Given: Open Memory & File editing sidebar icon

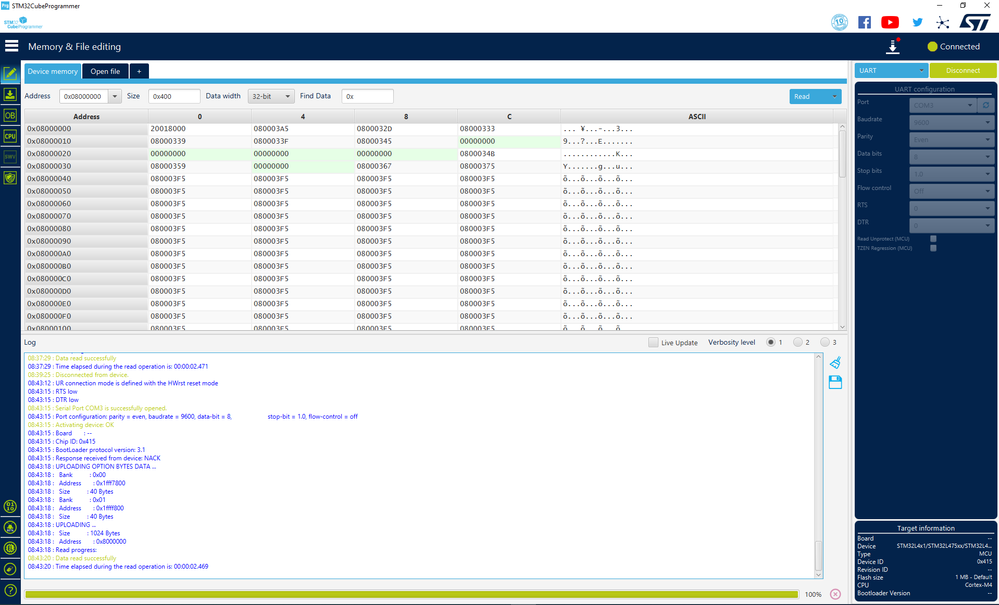Looking at the screenshot, I should (10, 74).
